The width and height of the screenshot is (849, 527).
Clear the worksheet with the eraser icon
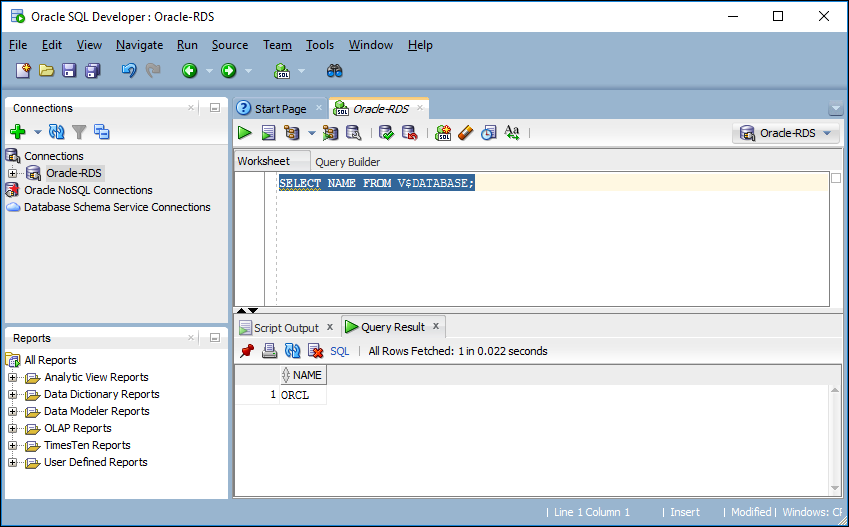point(466,133)
